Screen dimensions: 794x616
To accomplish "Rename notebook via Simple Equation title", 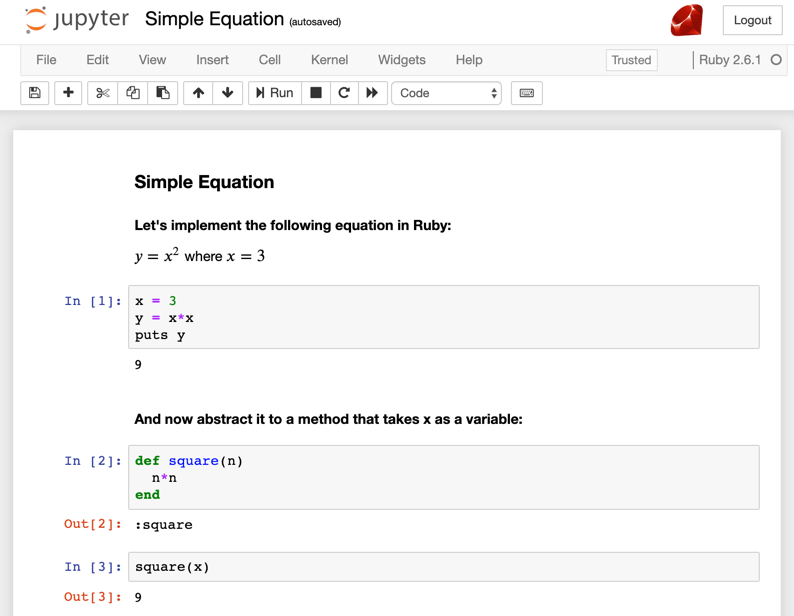I will point(214,19).
